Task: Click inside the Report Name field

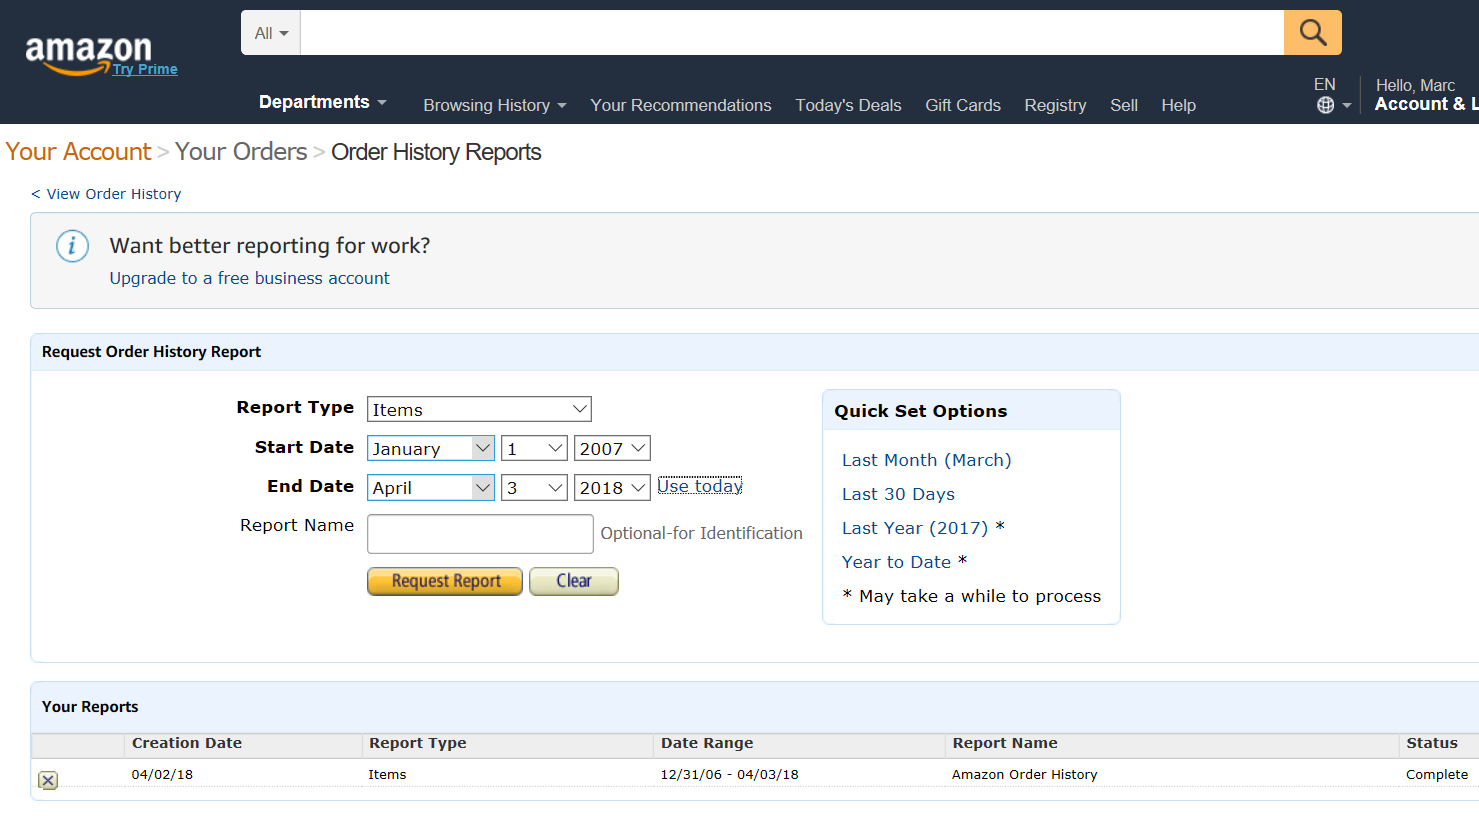Action: (480, 534)
